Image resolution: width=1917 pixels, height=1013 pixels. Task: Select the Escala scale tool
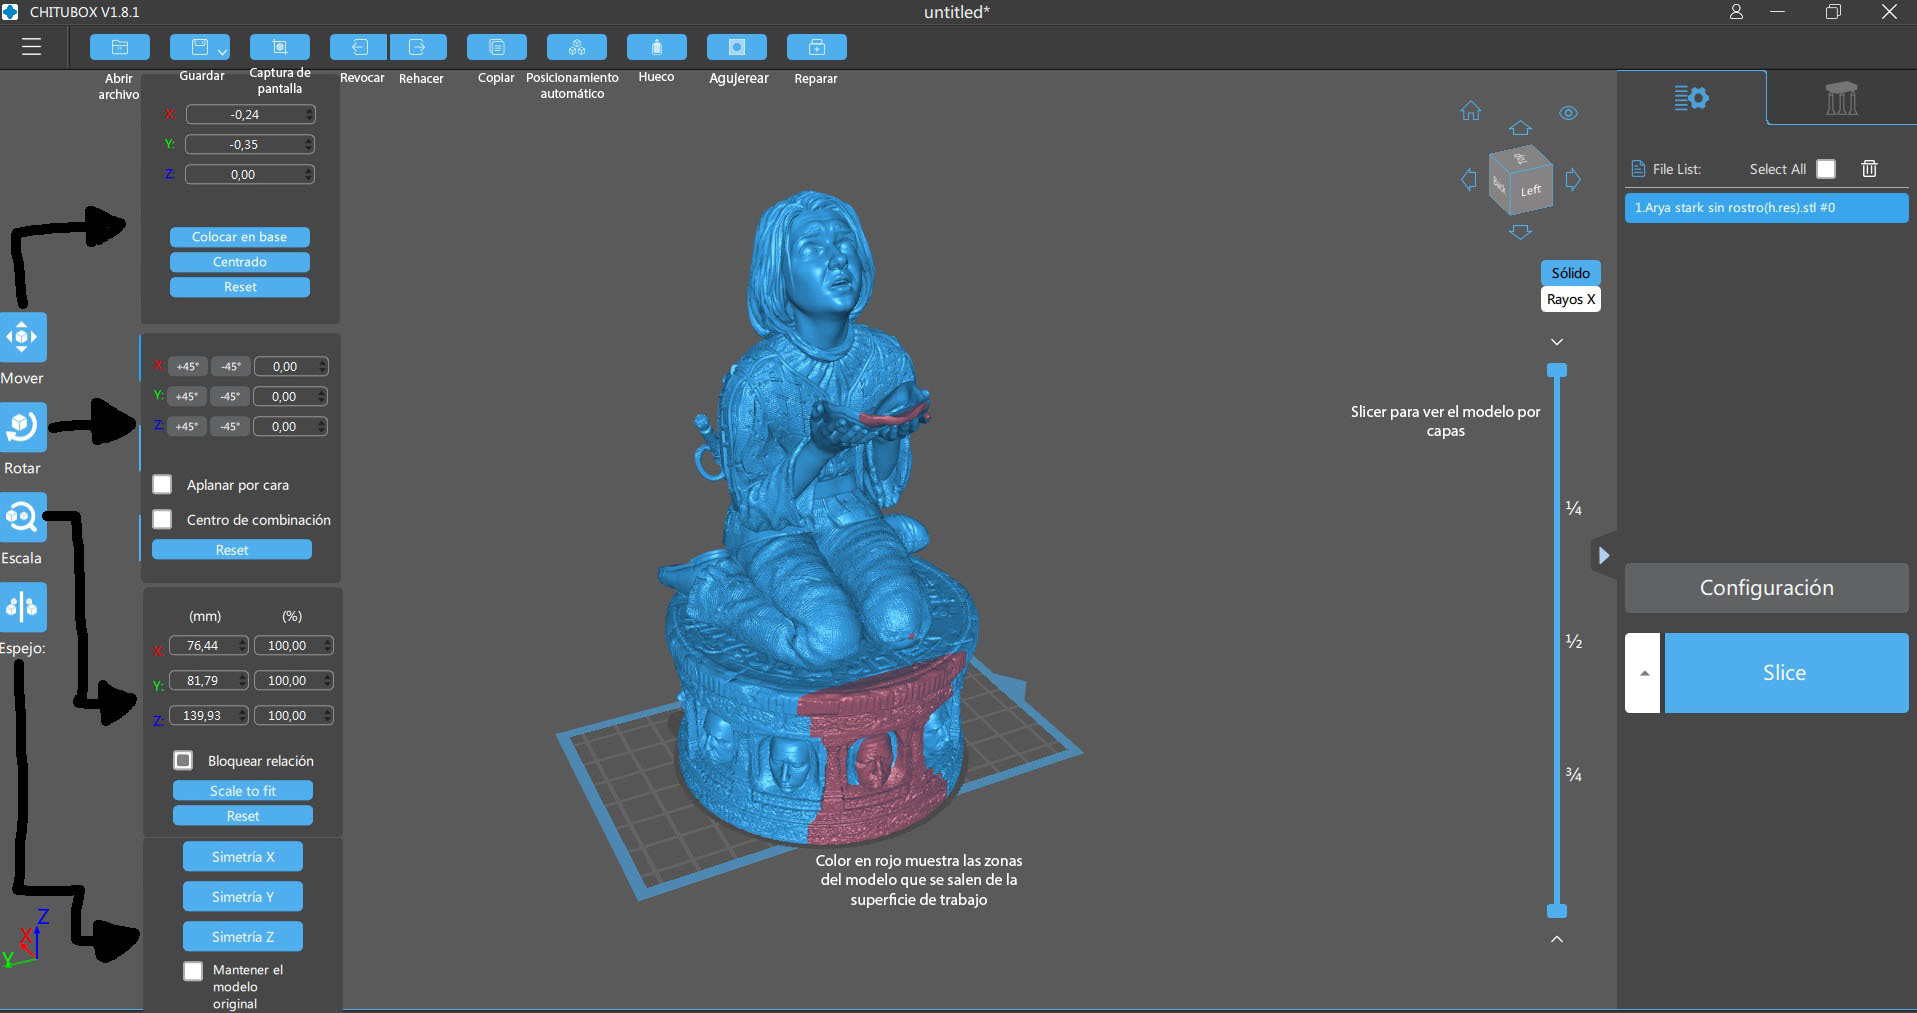(x=23, y=517)
